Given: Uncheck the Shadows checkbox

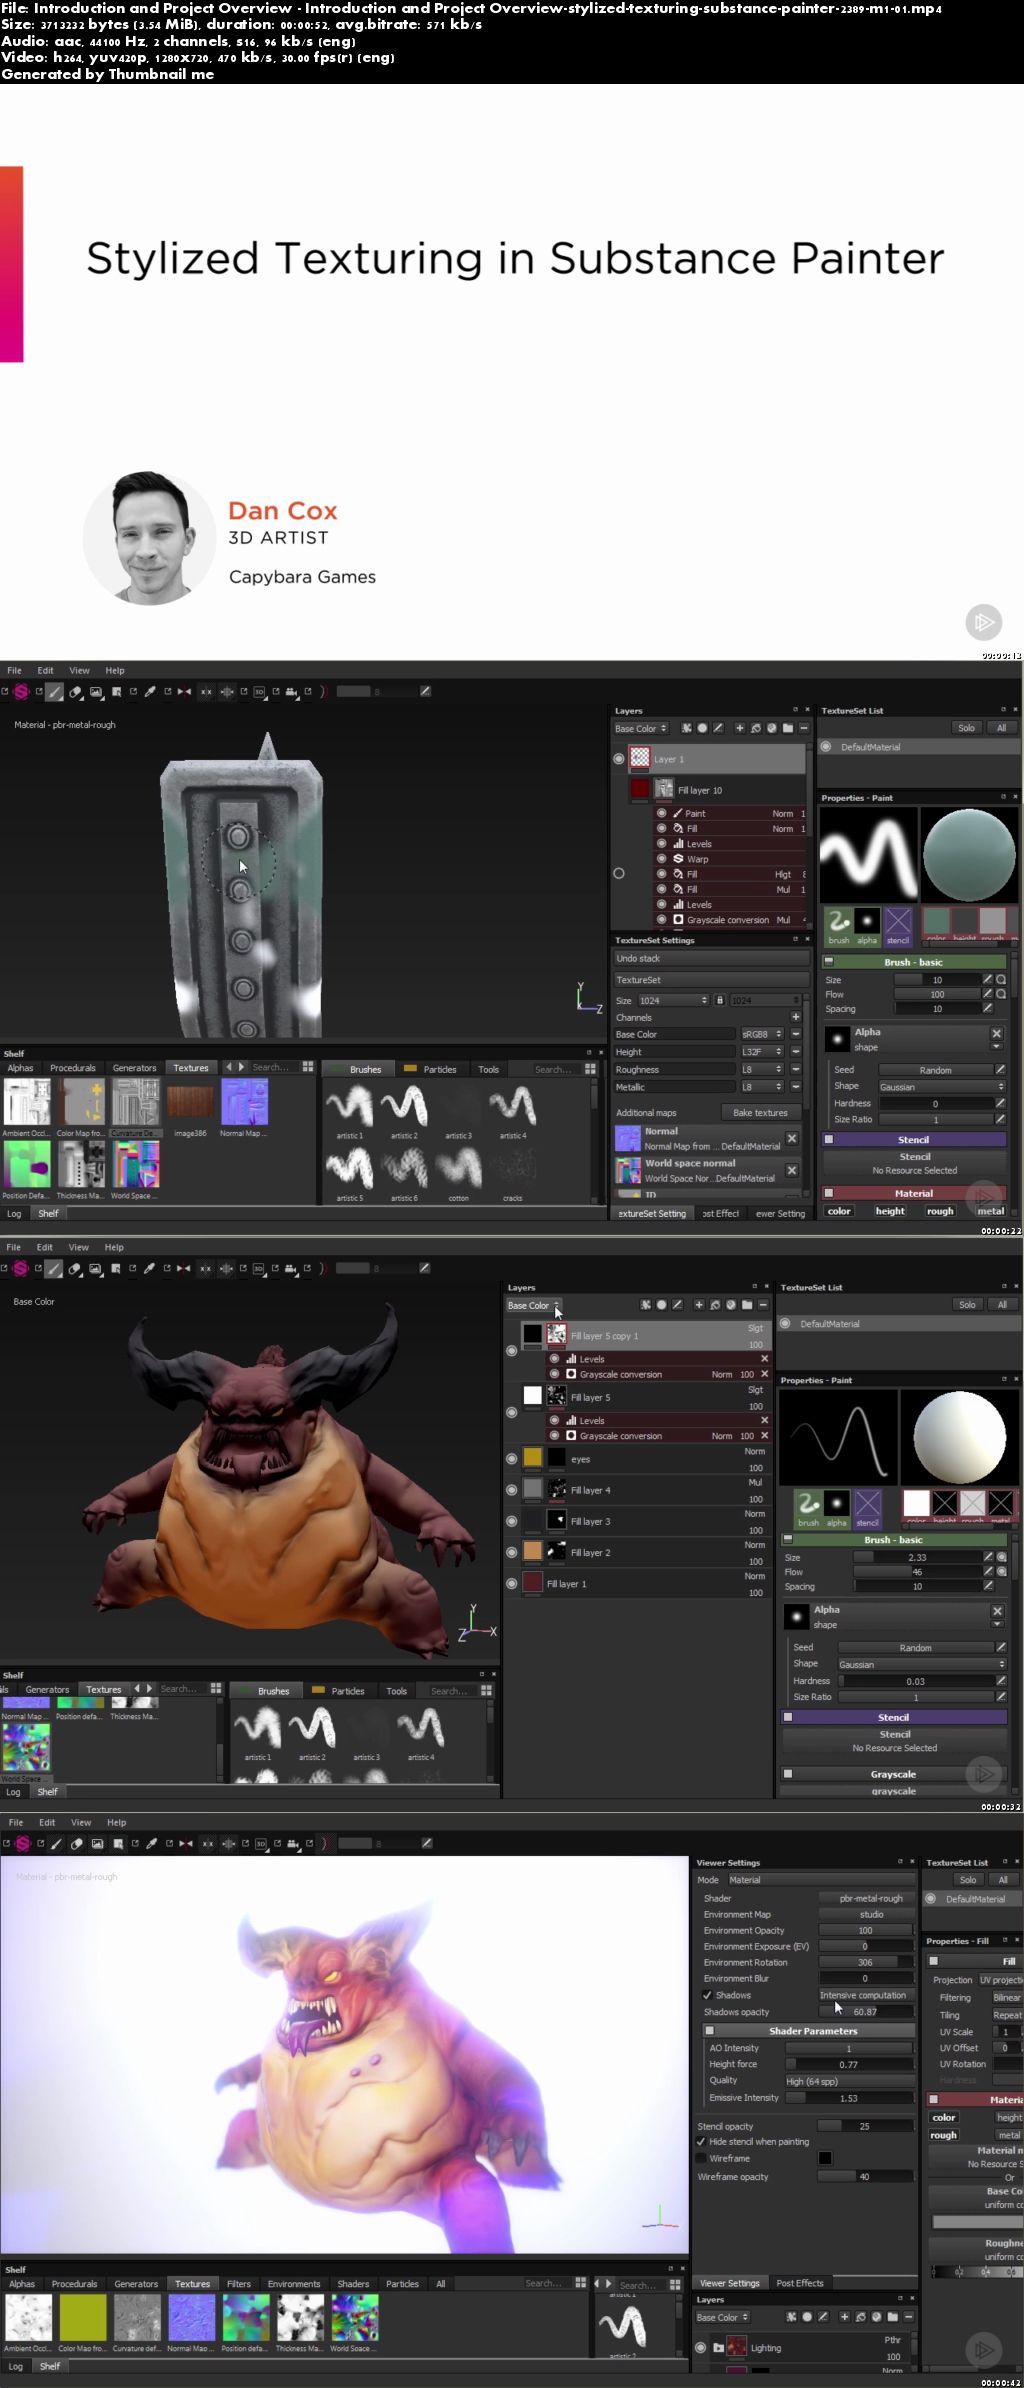Looking at the screenshot, I should pyautogui.click(x=707, y=1995).
